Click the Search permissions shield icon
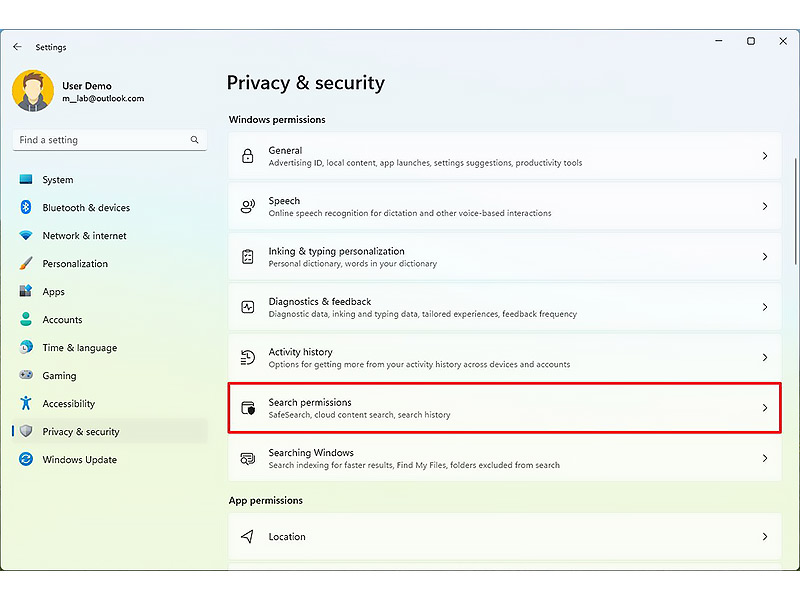This screenshot has height=600, width=800. (x=248, y=408)
